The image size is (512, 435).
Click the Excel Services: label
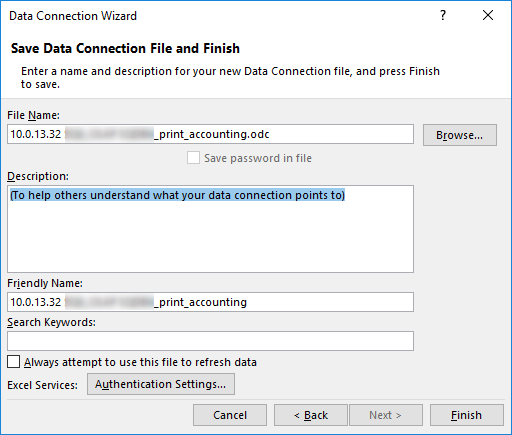click(x=42, y=385)
